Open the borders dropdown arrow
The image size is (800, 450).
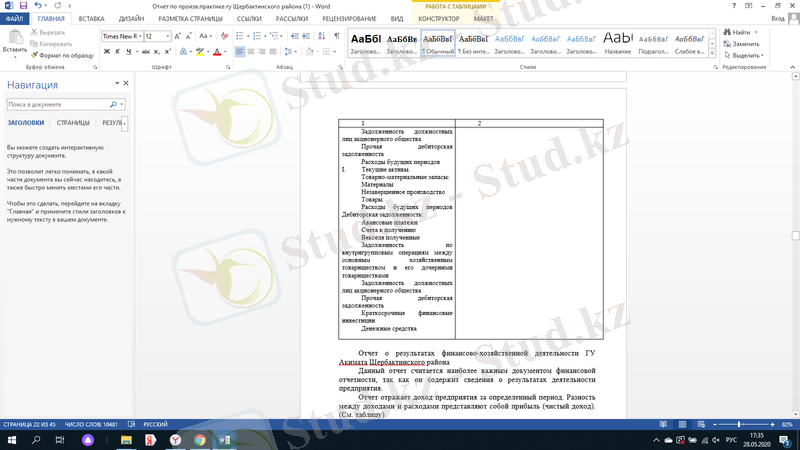(335, 52)
